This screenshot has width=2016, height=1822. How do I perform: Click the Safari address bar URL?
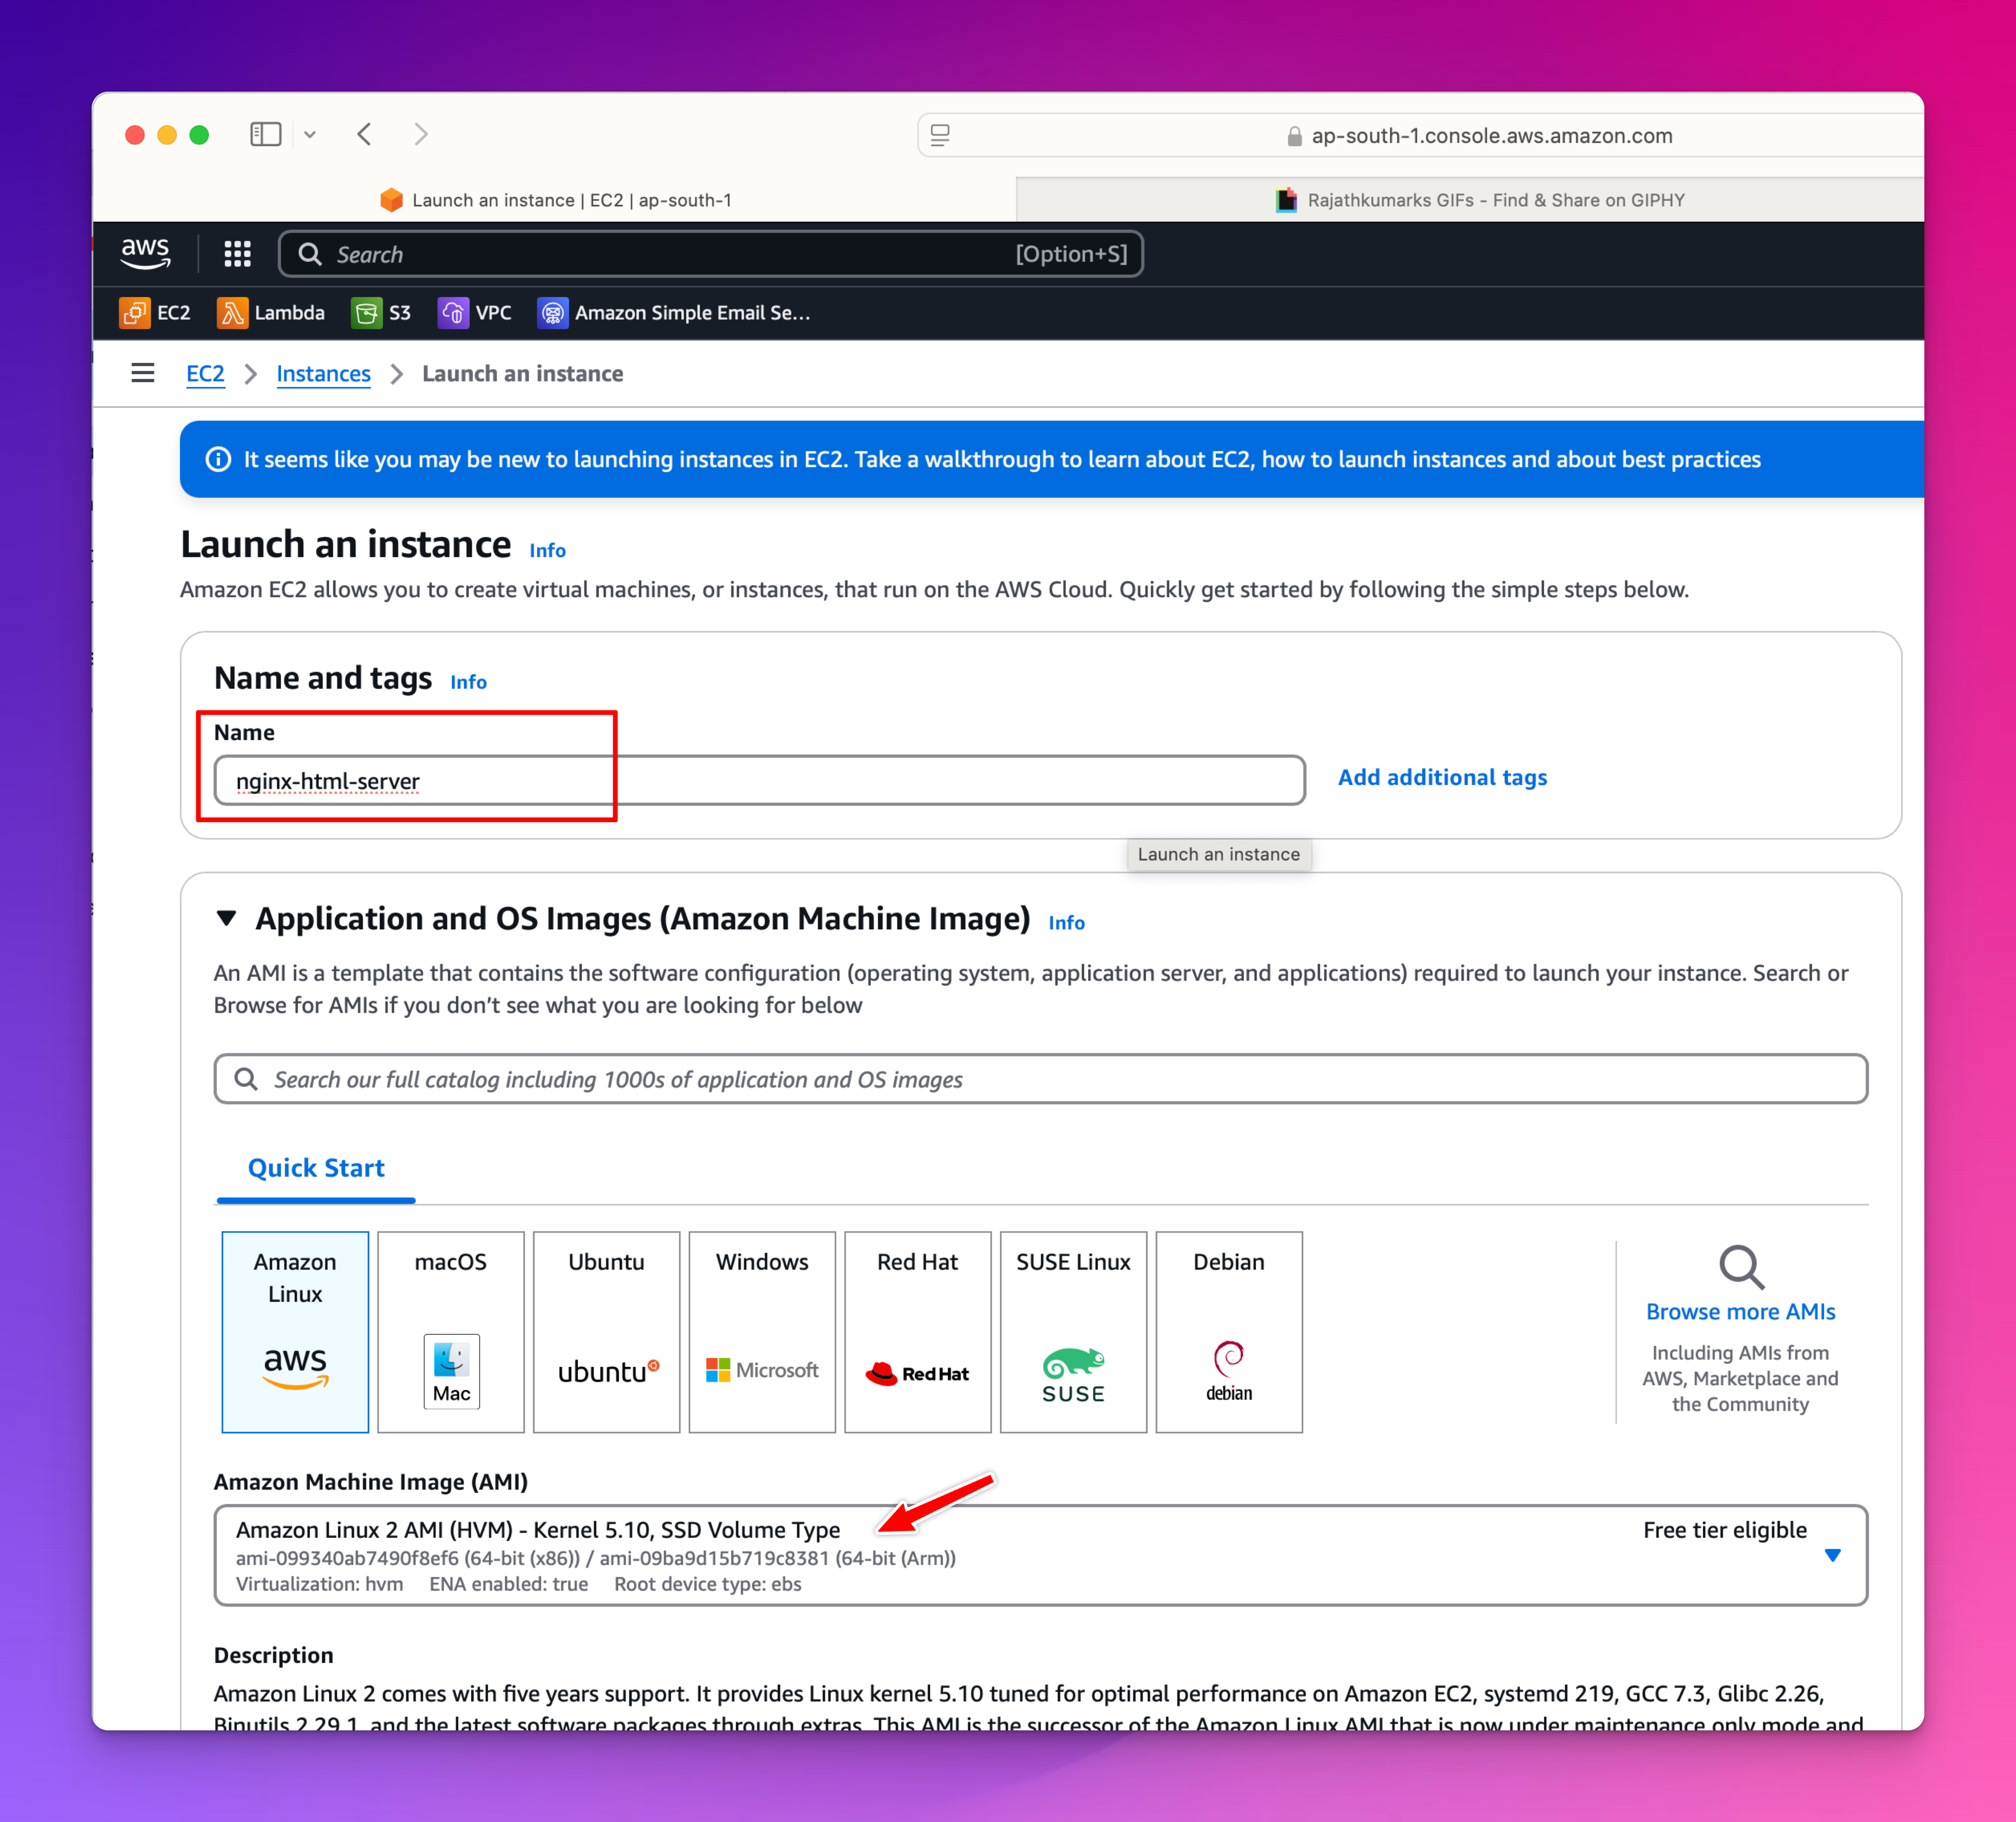point(1491,135)
